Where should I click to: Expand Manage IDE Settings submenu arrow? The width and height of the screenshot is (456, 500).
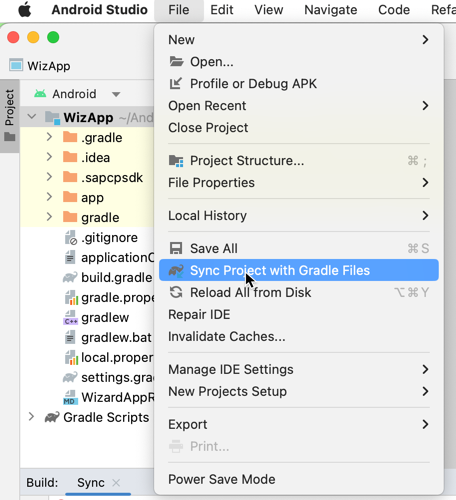tap(425, 369)
